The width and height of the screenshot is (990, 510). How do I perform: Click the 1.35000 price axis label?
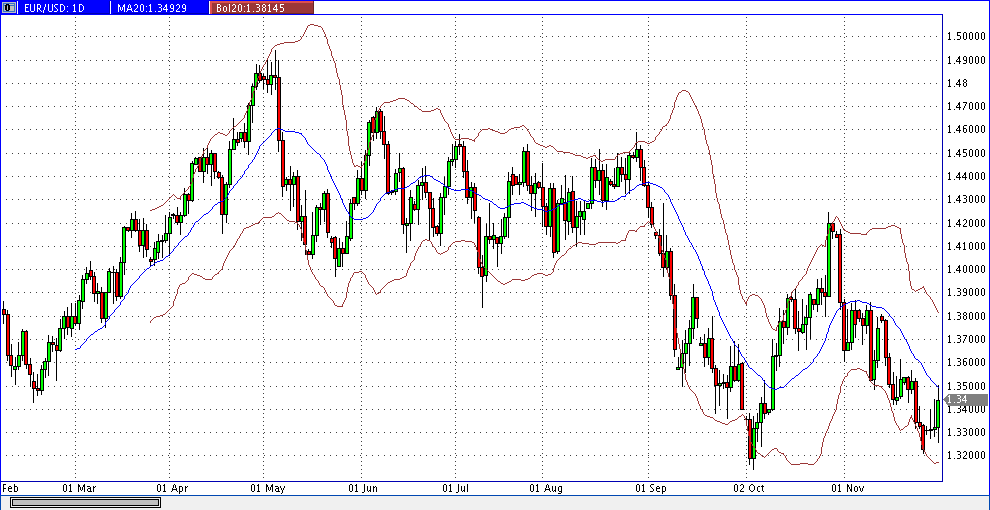(966, 386)
